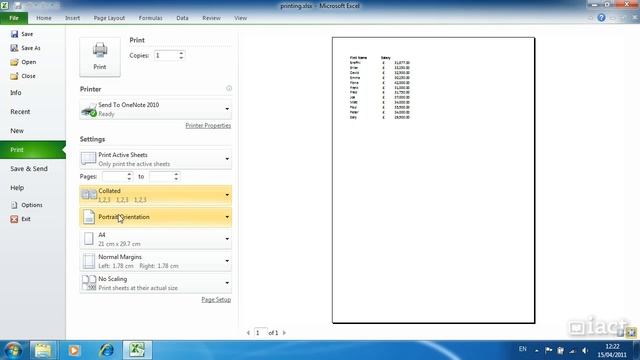Increase the Pages from value
The height and width of the screenshot is (360, 640).
tap(129, 174)
